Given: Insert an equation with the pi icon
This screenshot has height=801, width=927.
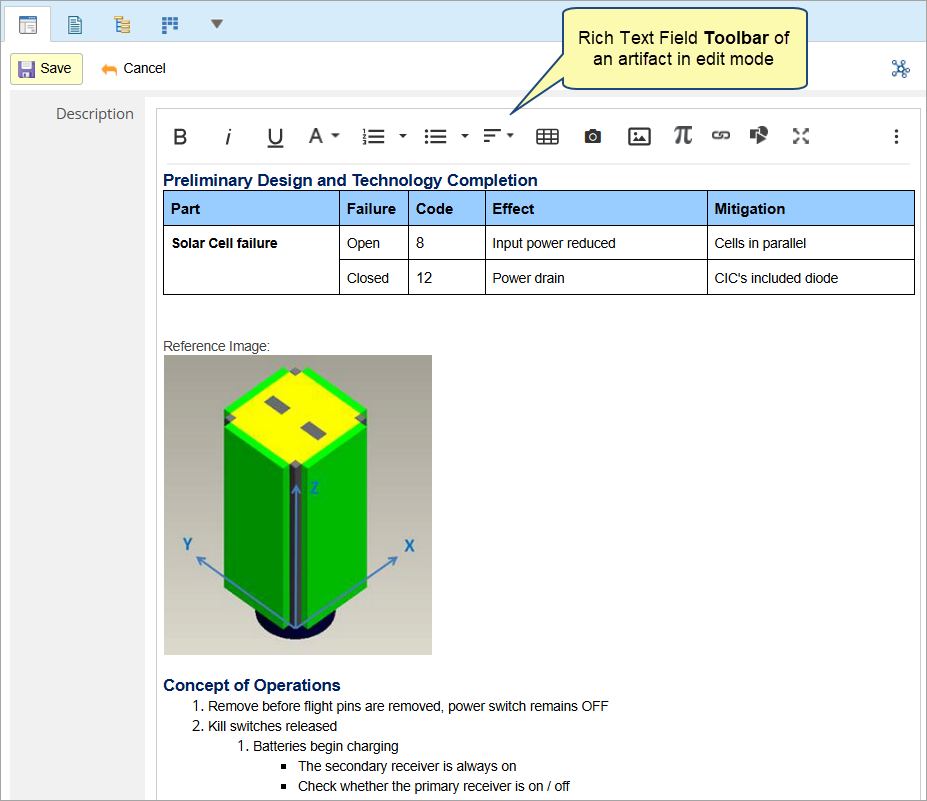Looking at the screenshot, I should tap(683, 135).
